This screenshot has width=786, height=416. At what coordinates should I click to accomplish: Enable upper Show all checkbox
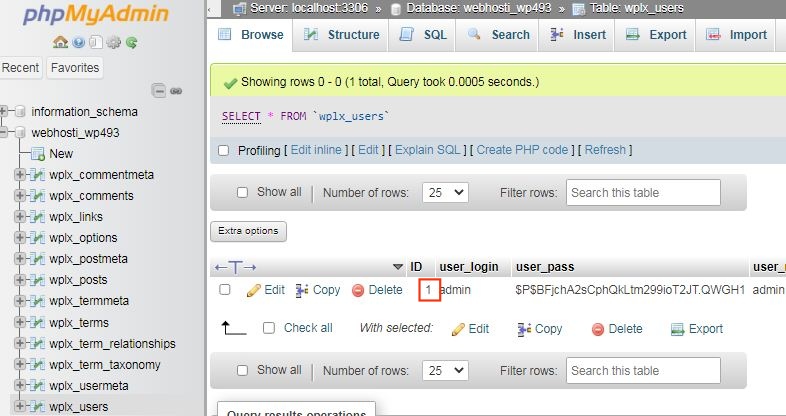pos(243,192)
